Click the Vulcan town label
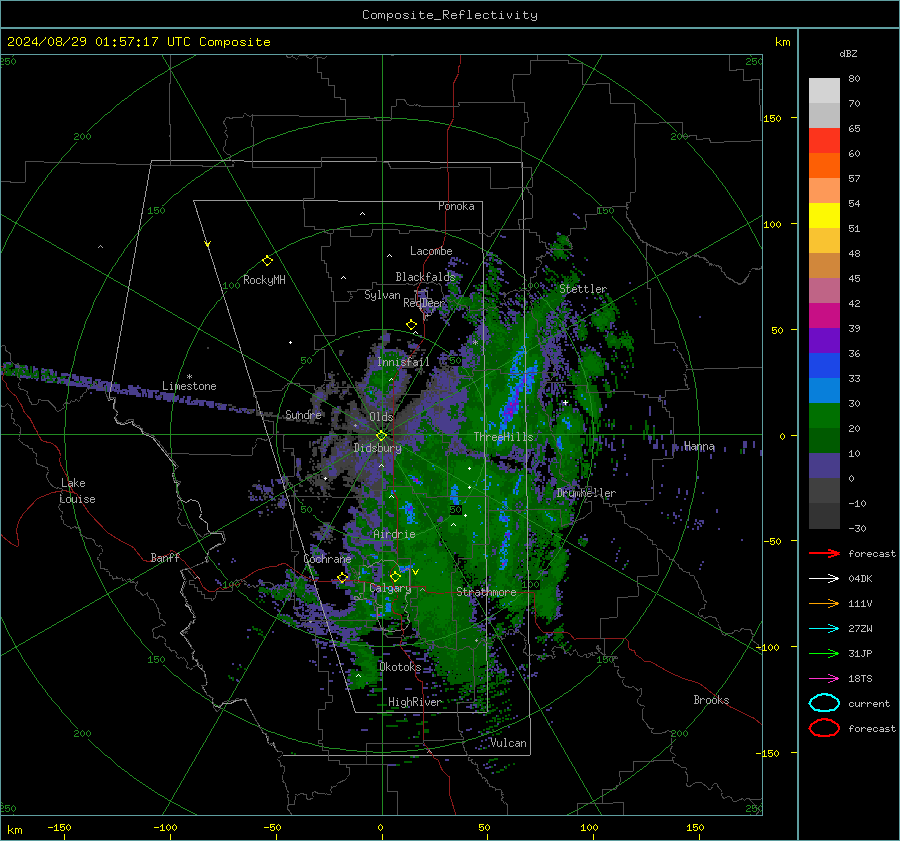This screenshot has height=841, width=900. pyautogui.click(x=509, y=743)
